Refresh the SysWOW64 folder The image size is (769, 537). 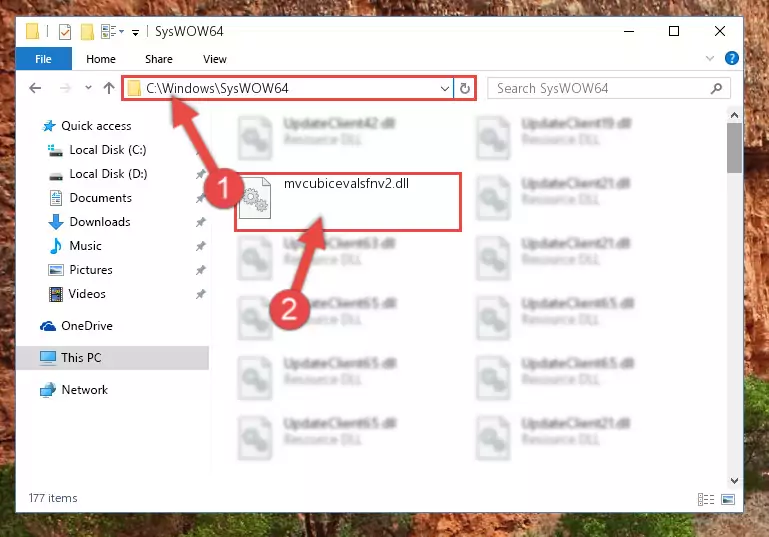pos(464,88)
